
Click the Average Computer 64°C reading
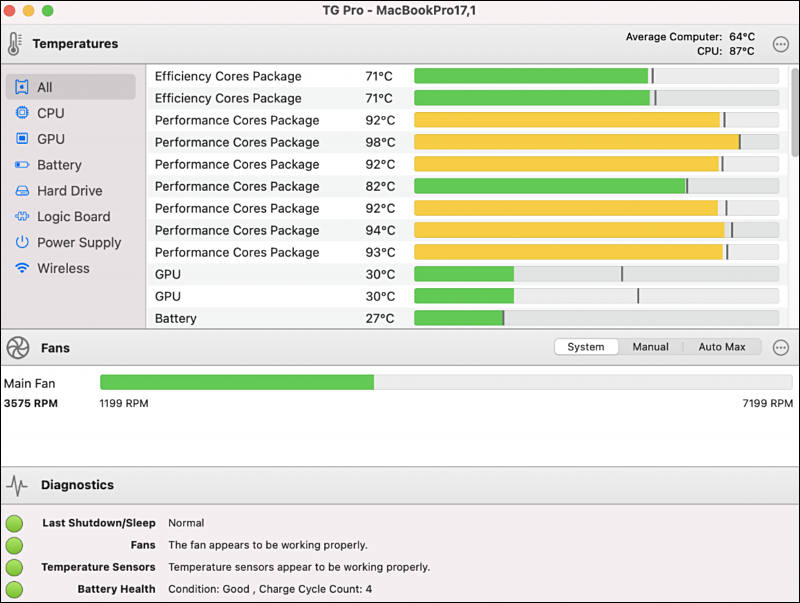click(690, 37)
